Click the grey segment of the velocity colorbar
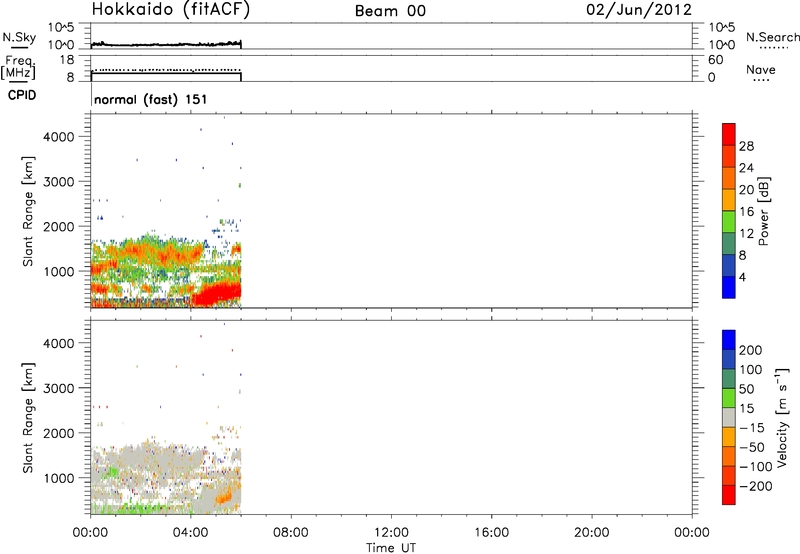Image resolution: width=800 pixels, height=554 pixels. 729,417
